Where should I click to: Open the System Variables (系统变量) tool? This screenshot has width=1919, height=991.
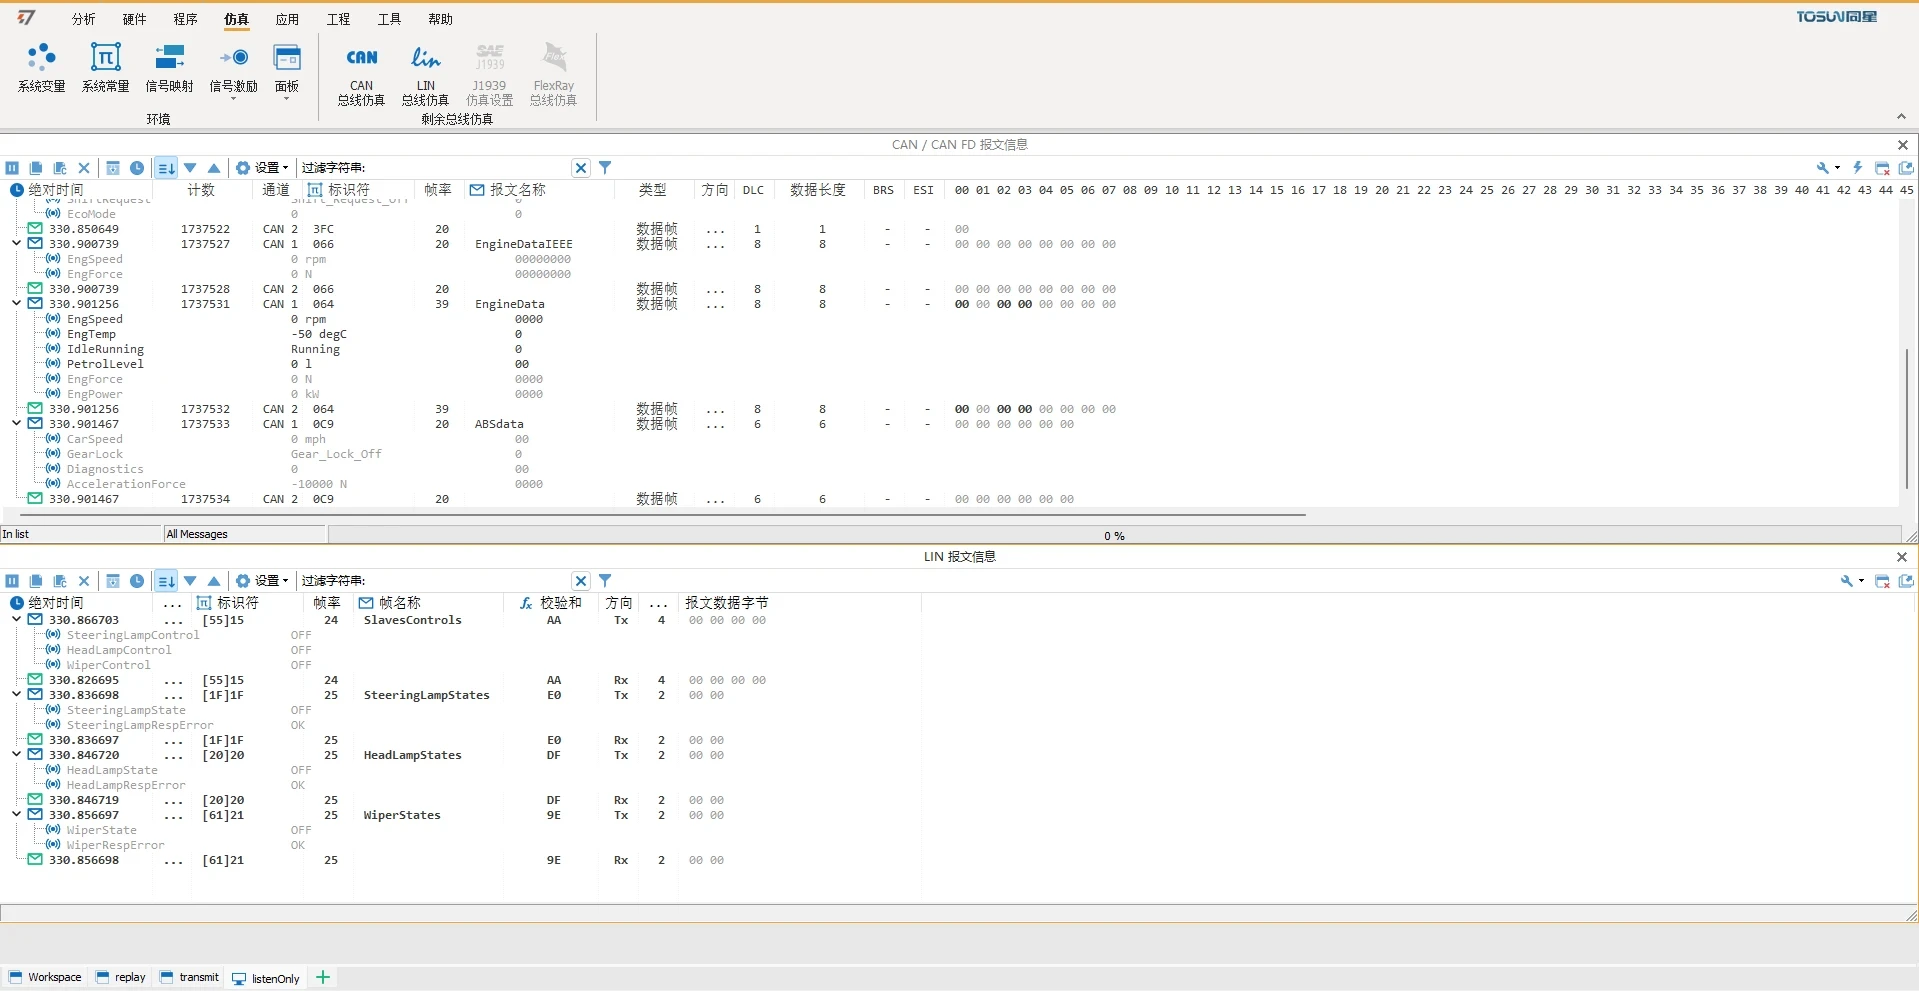click(41, 68)
